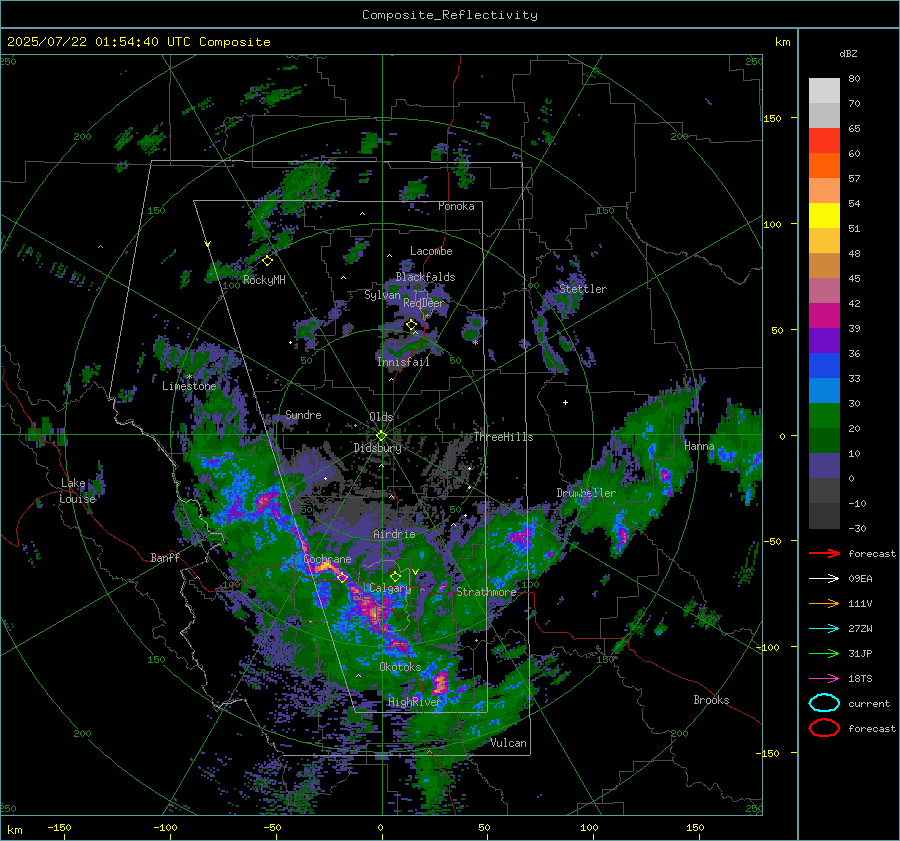The height and width of the screenshot is (841, 900).
Task: Click the Lake Louise label
Action: tap(77, 491)
